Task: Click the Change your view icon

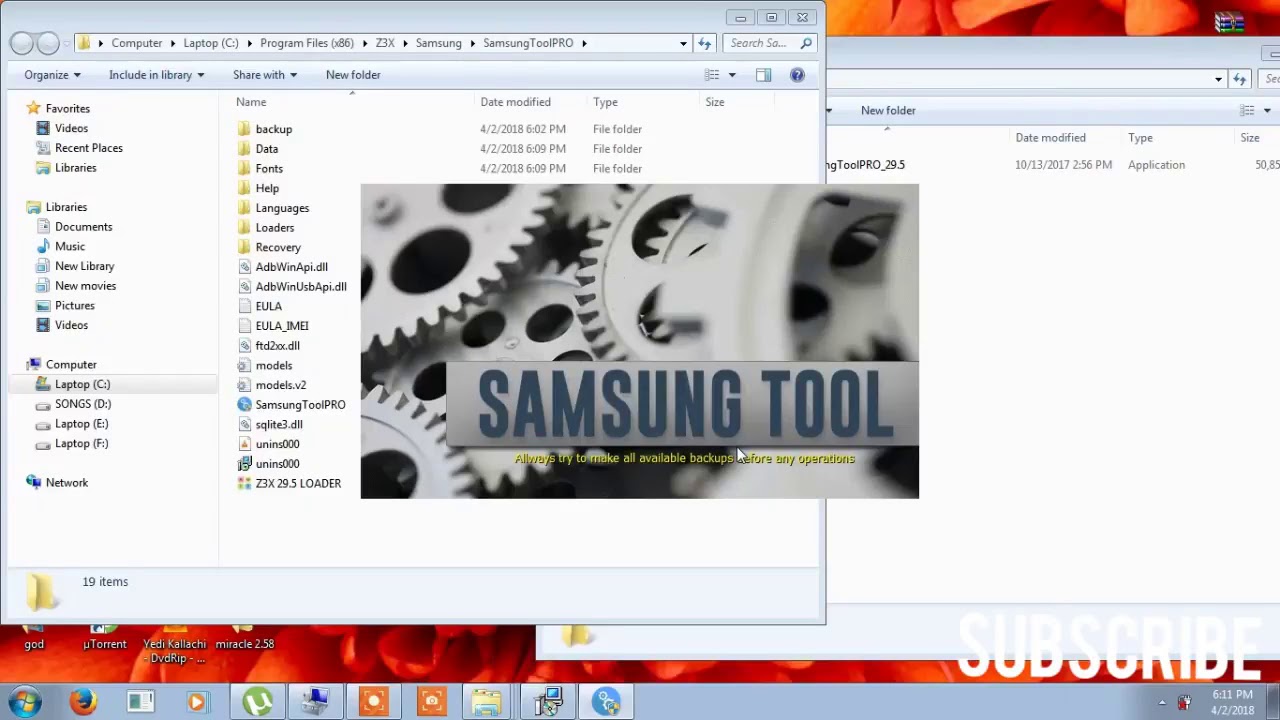Action: point(712,75)
